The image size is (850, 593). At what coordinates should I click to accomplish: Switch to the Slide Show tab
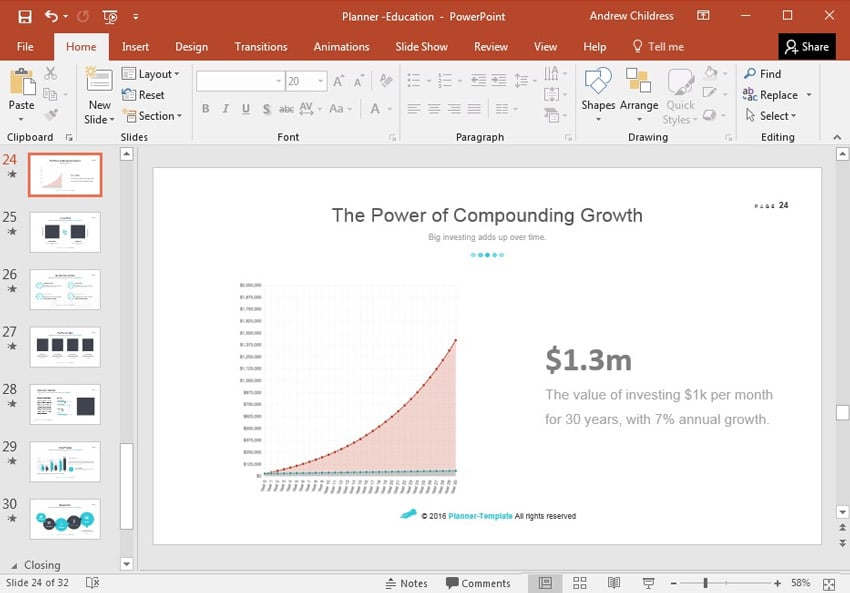pyautogui.click(x=421, y=47)
